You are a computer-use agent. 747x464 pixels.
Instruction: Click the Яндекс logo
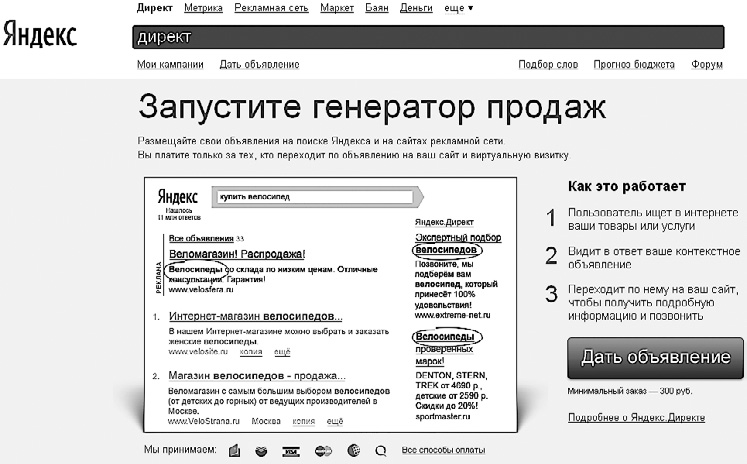[40, 35]
